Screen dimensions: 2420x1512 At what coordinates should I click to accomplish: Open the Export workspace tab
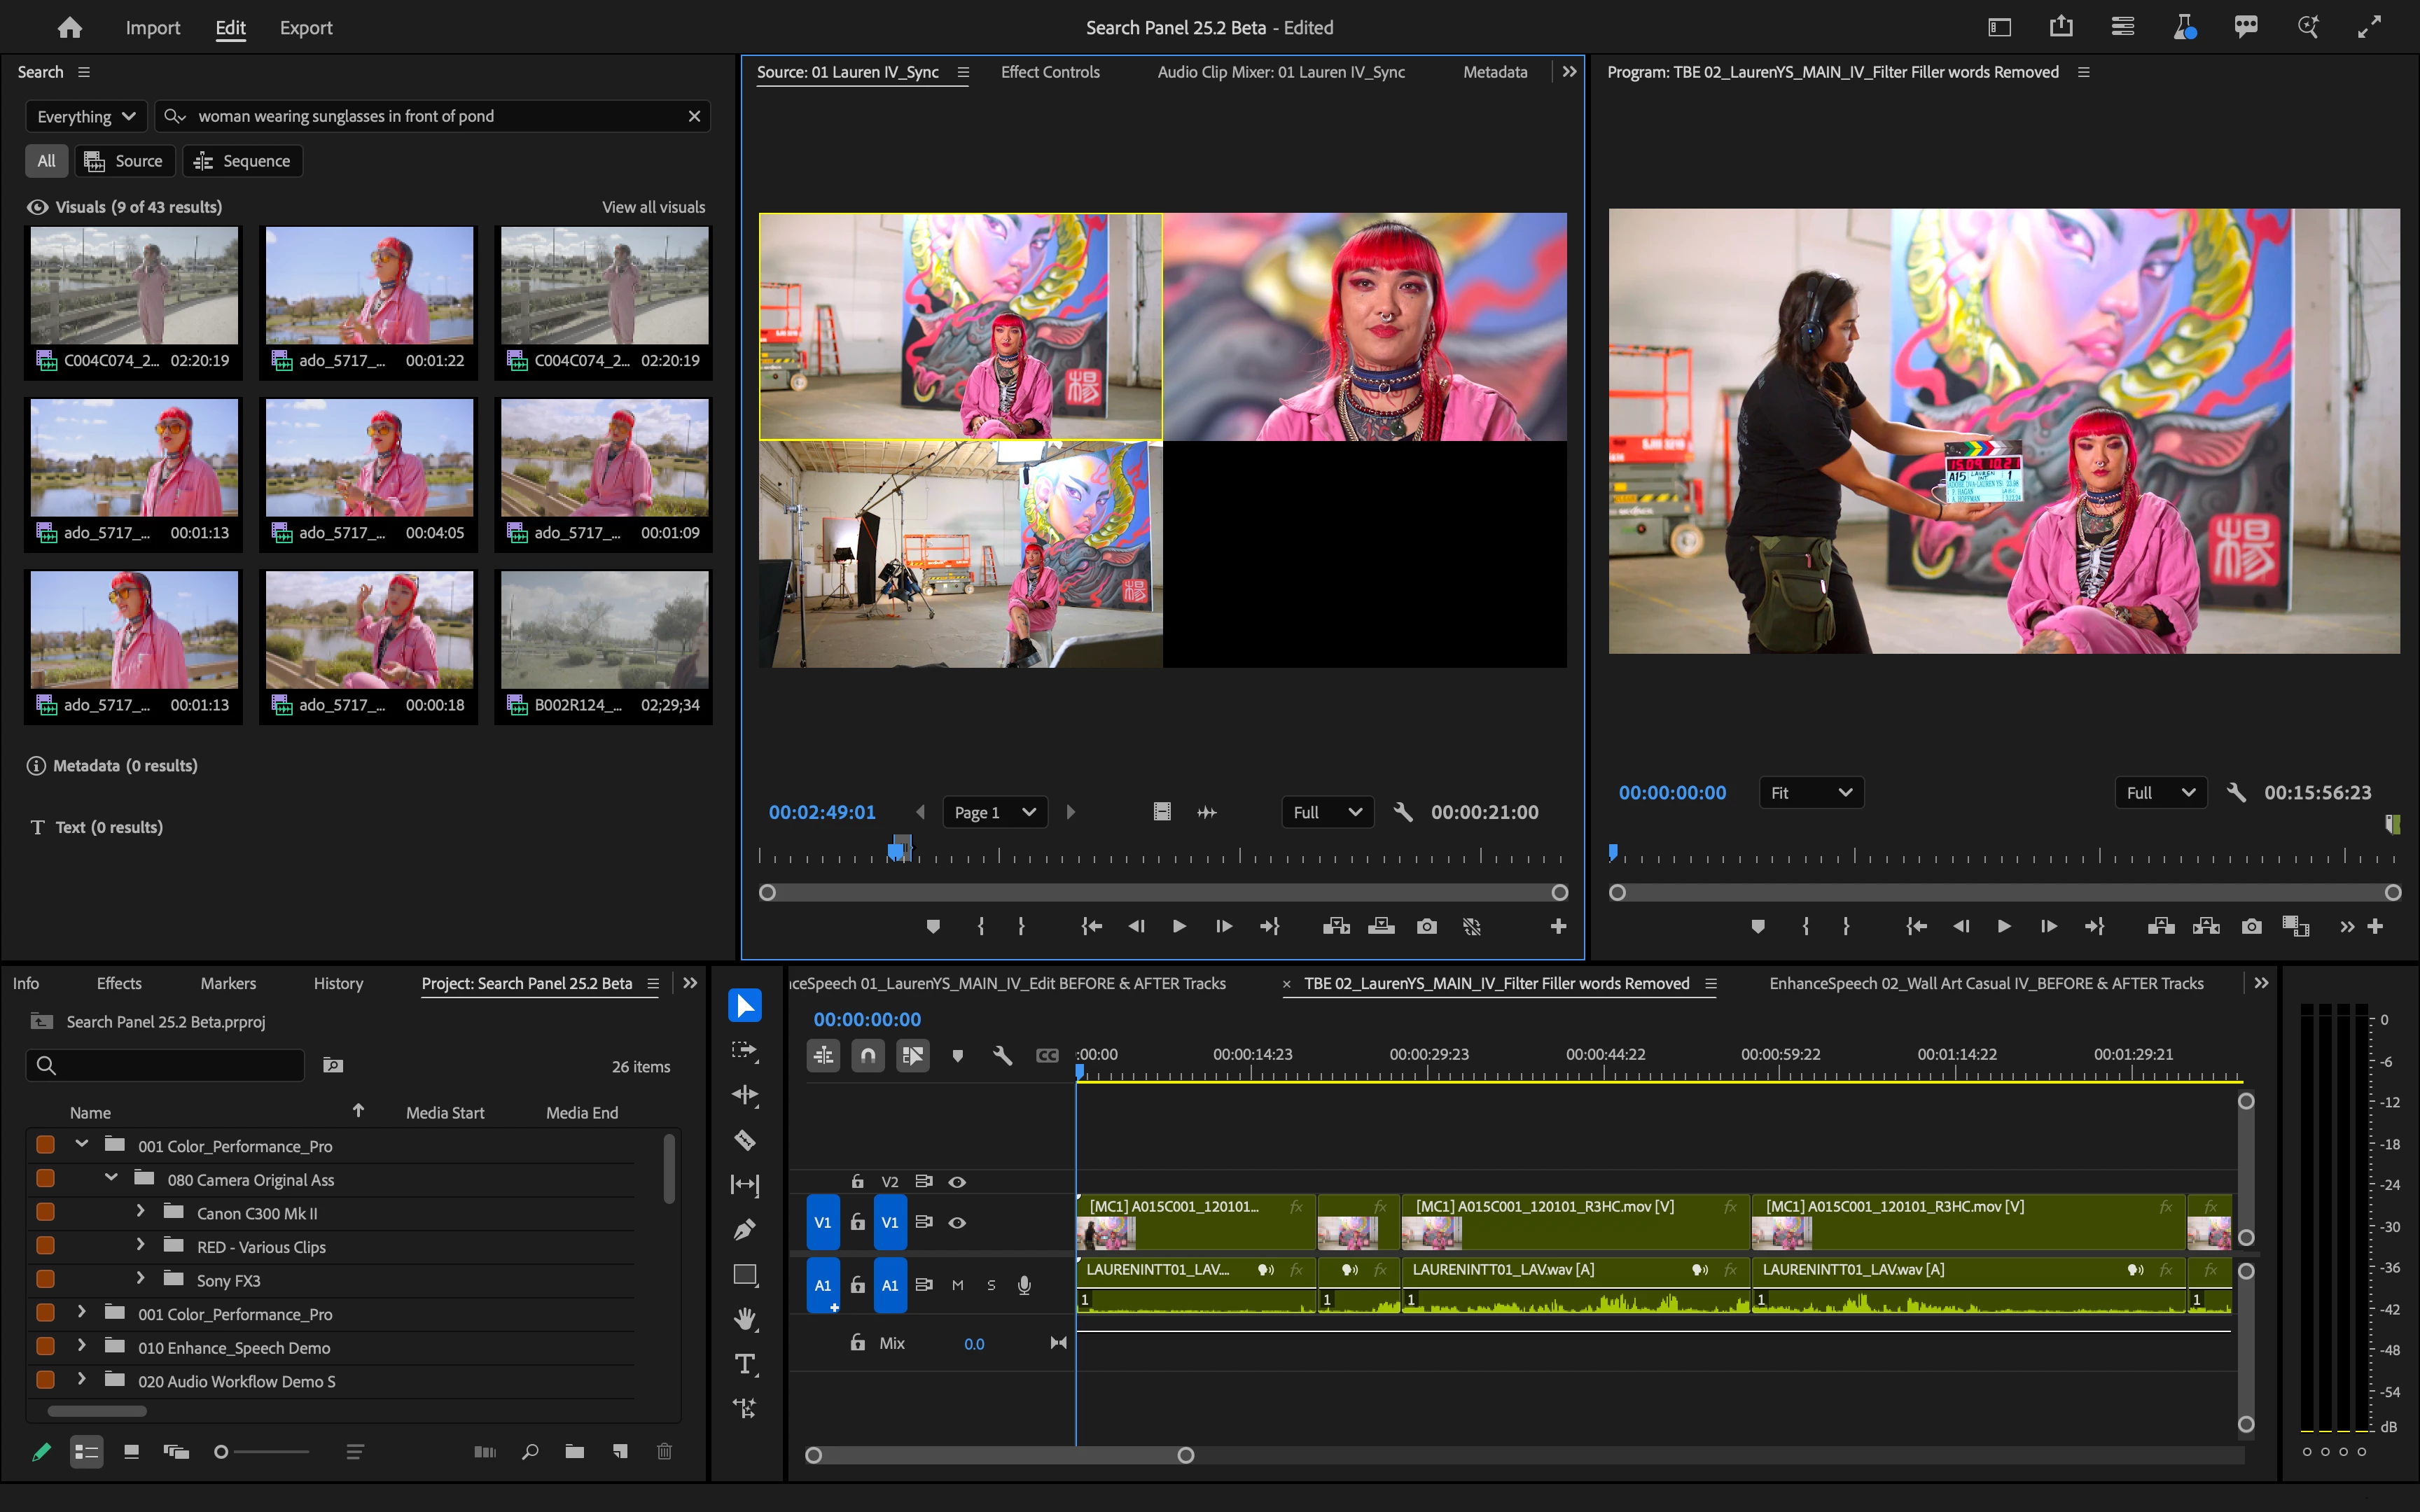point(306,28)
